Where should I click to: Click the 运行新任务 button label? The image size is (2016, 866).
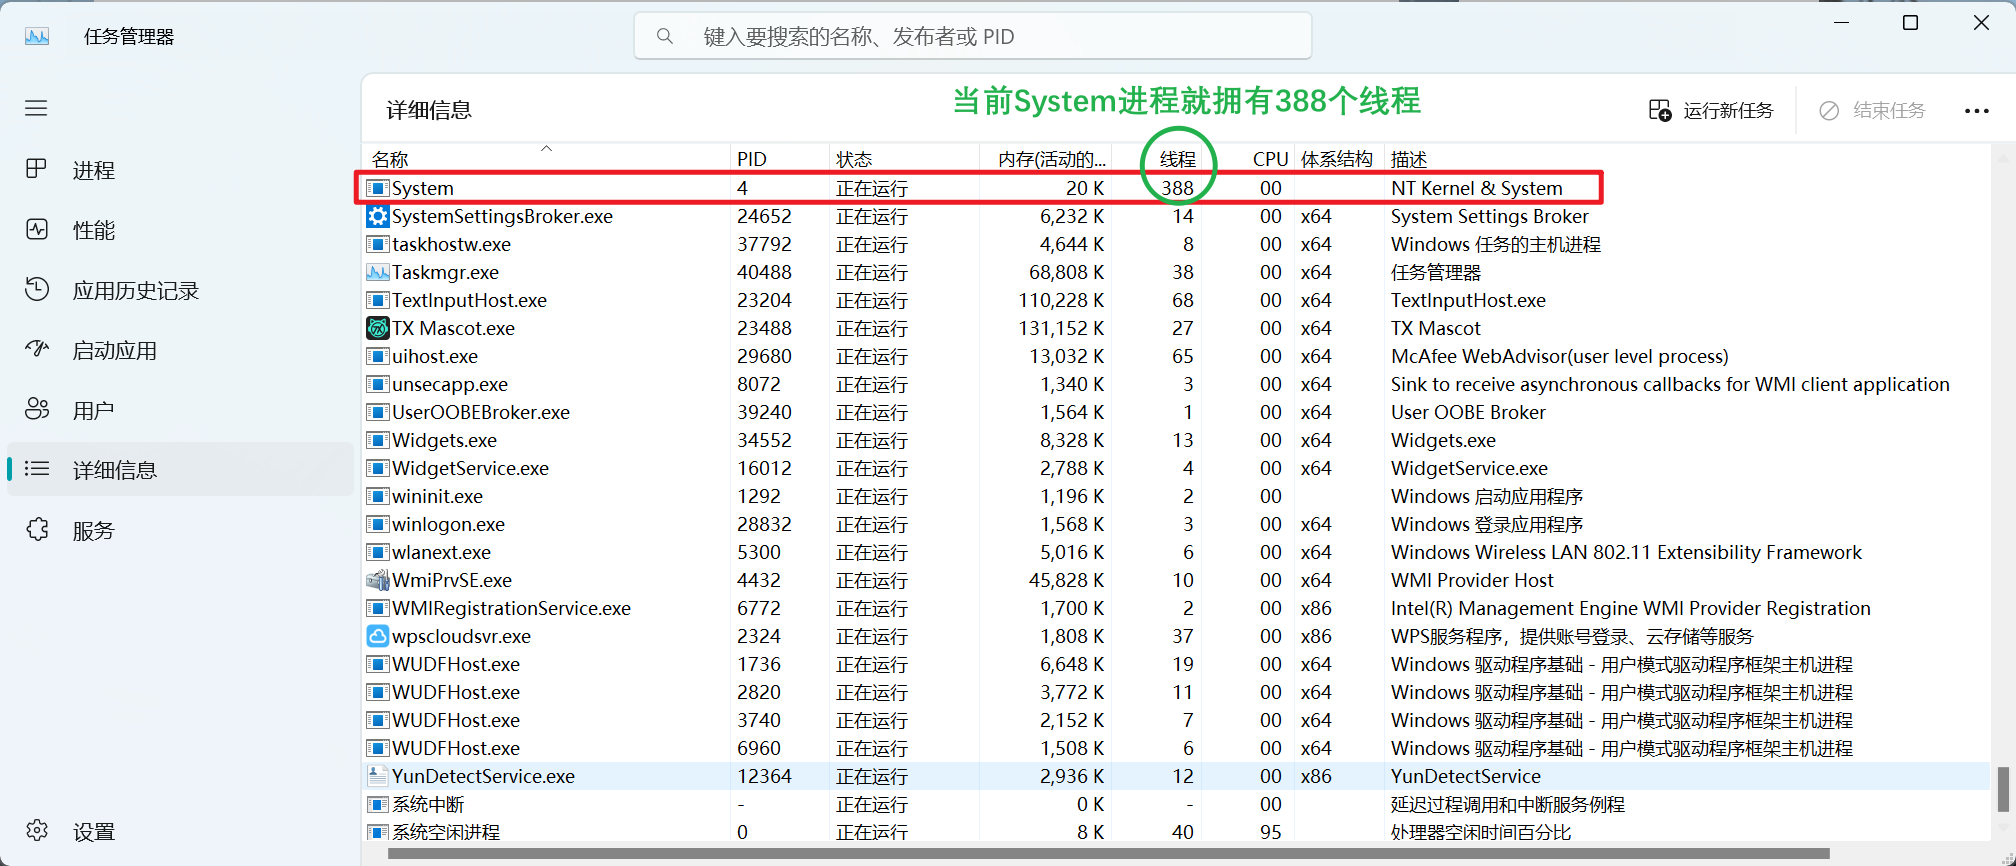click(1728, 110)
